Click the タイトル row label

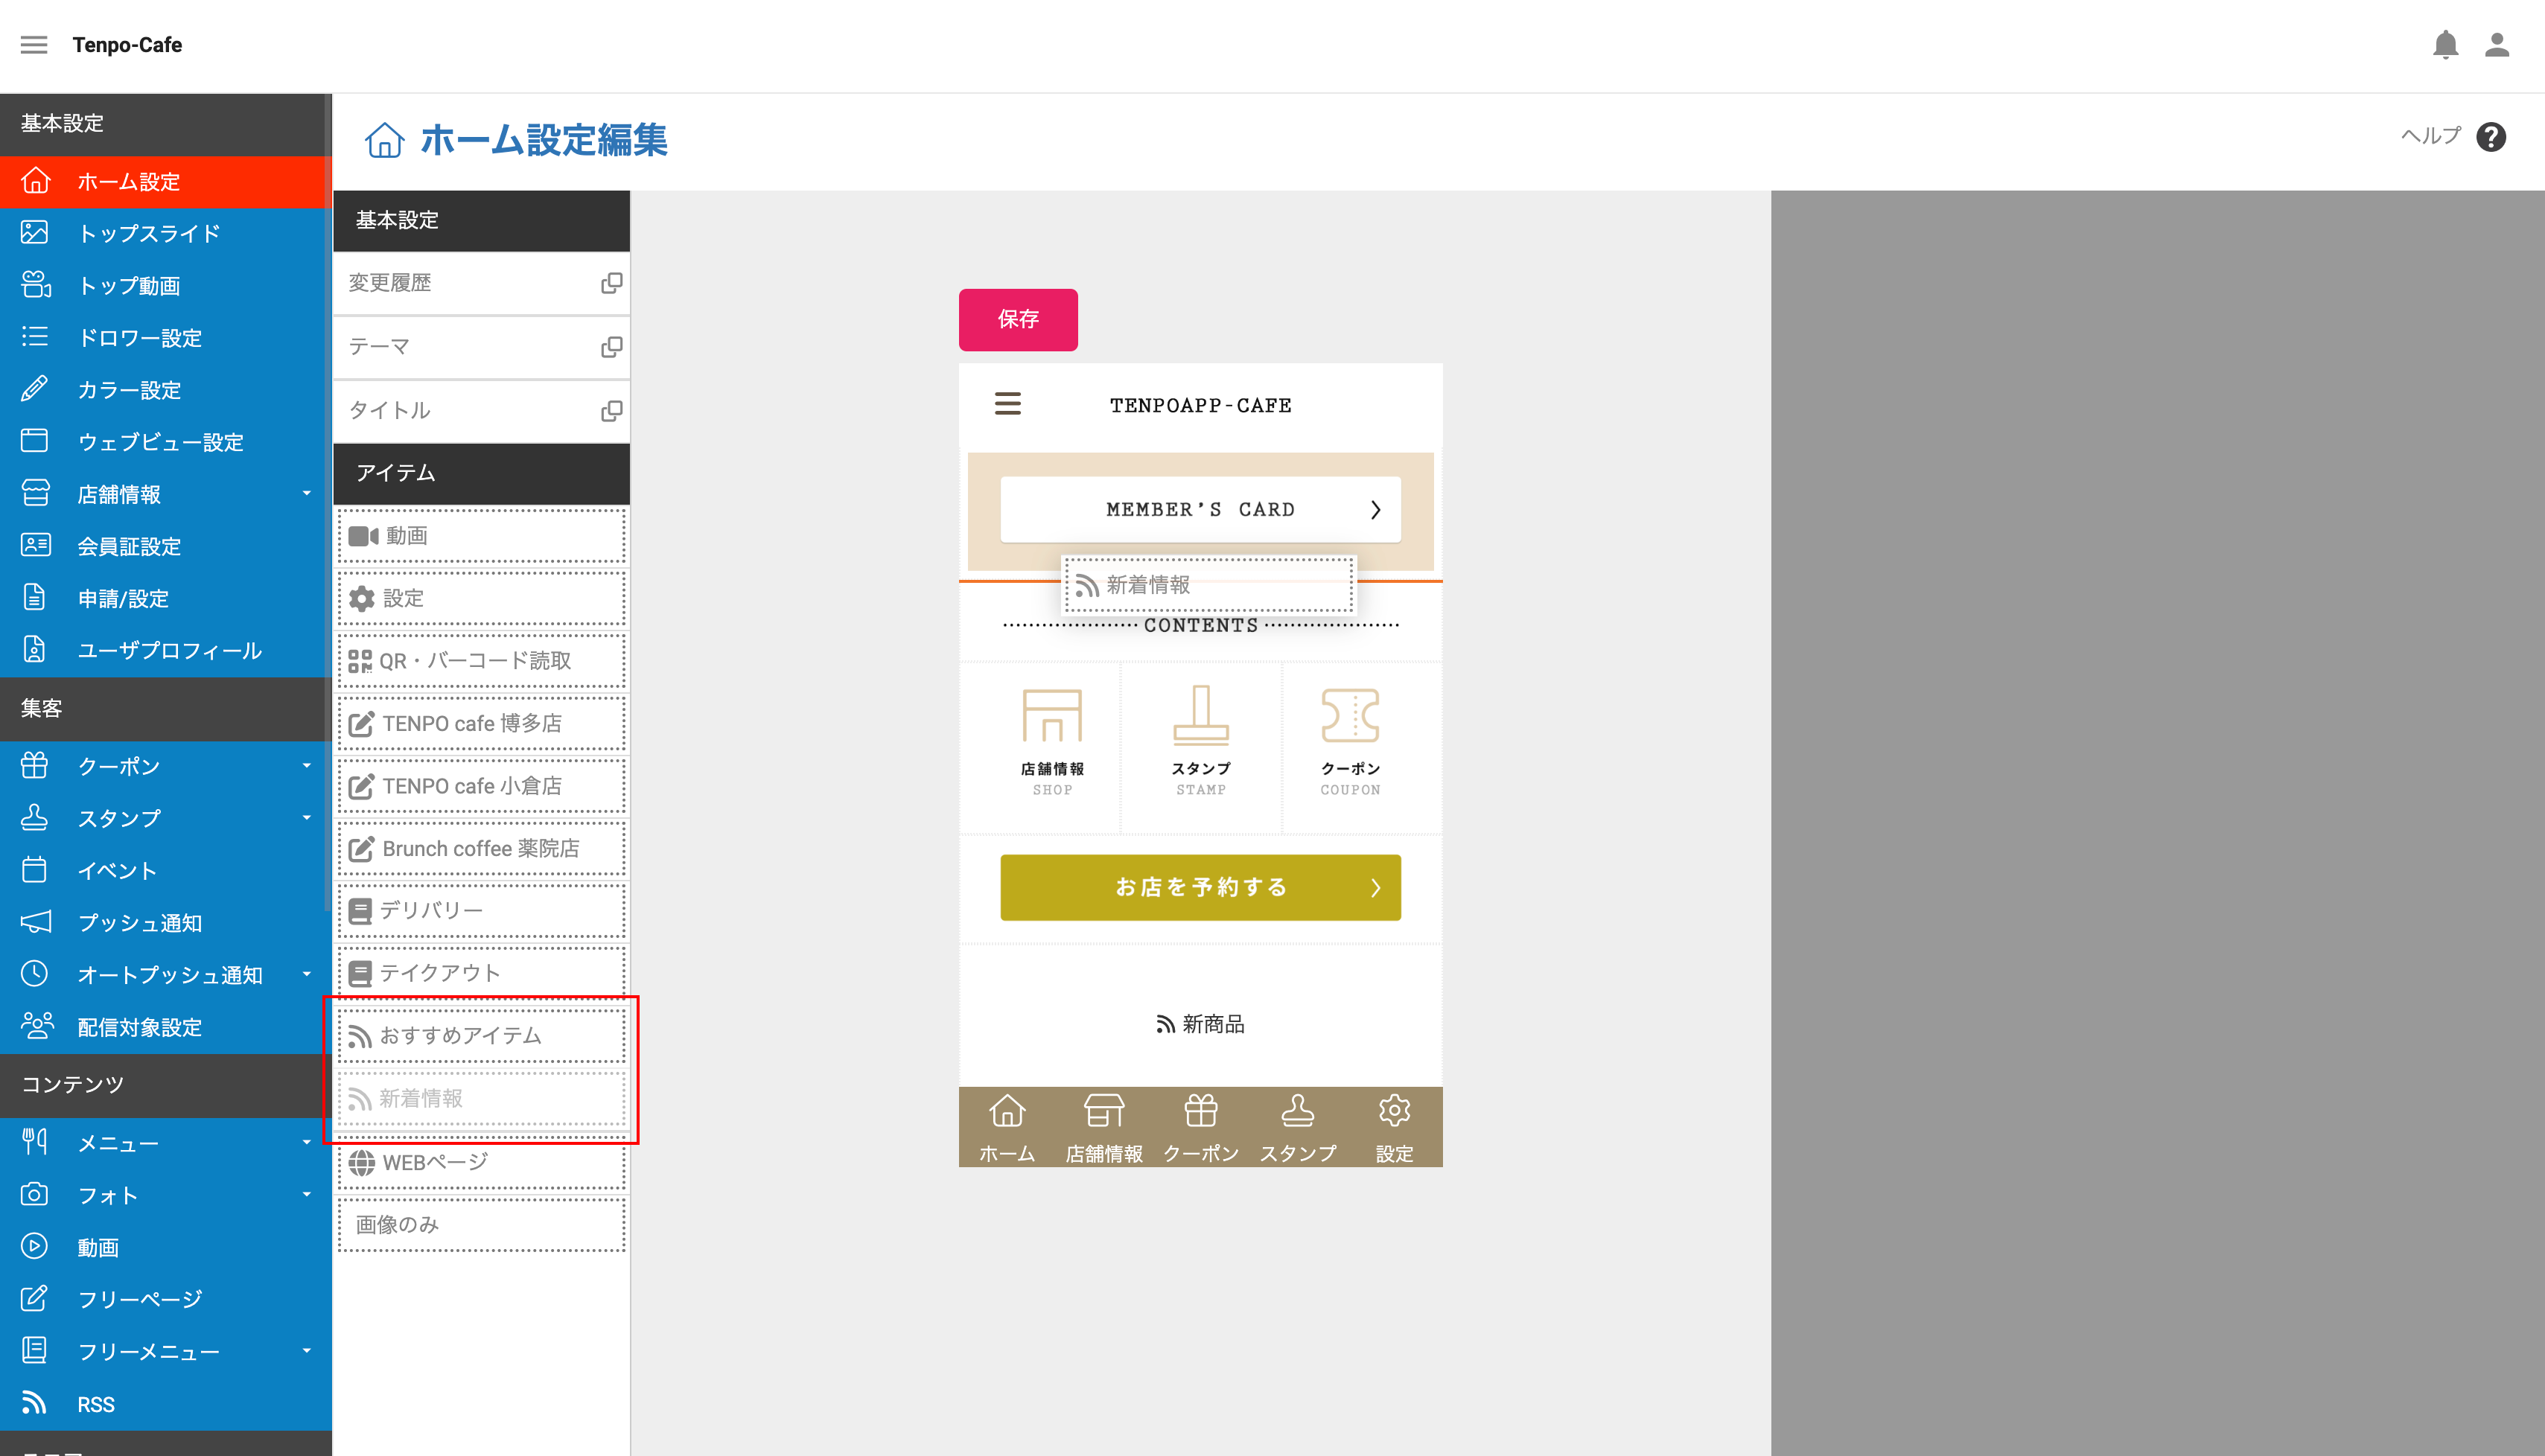click(390, 411)
